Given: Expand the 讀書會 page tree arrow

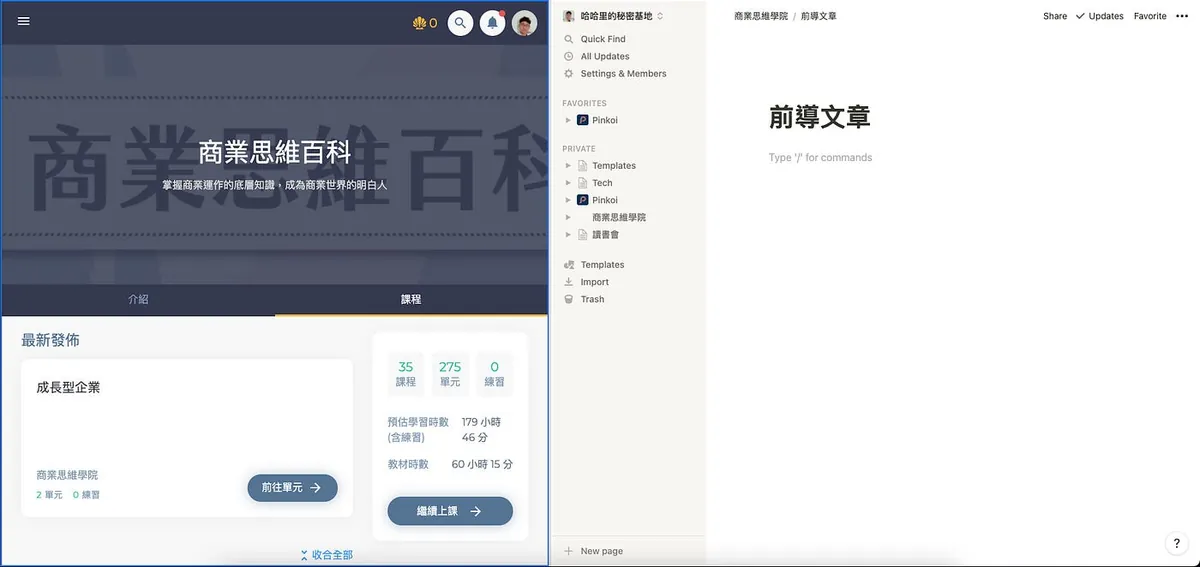Looking at the screenshot, I should (568, 234).
